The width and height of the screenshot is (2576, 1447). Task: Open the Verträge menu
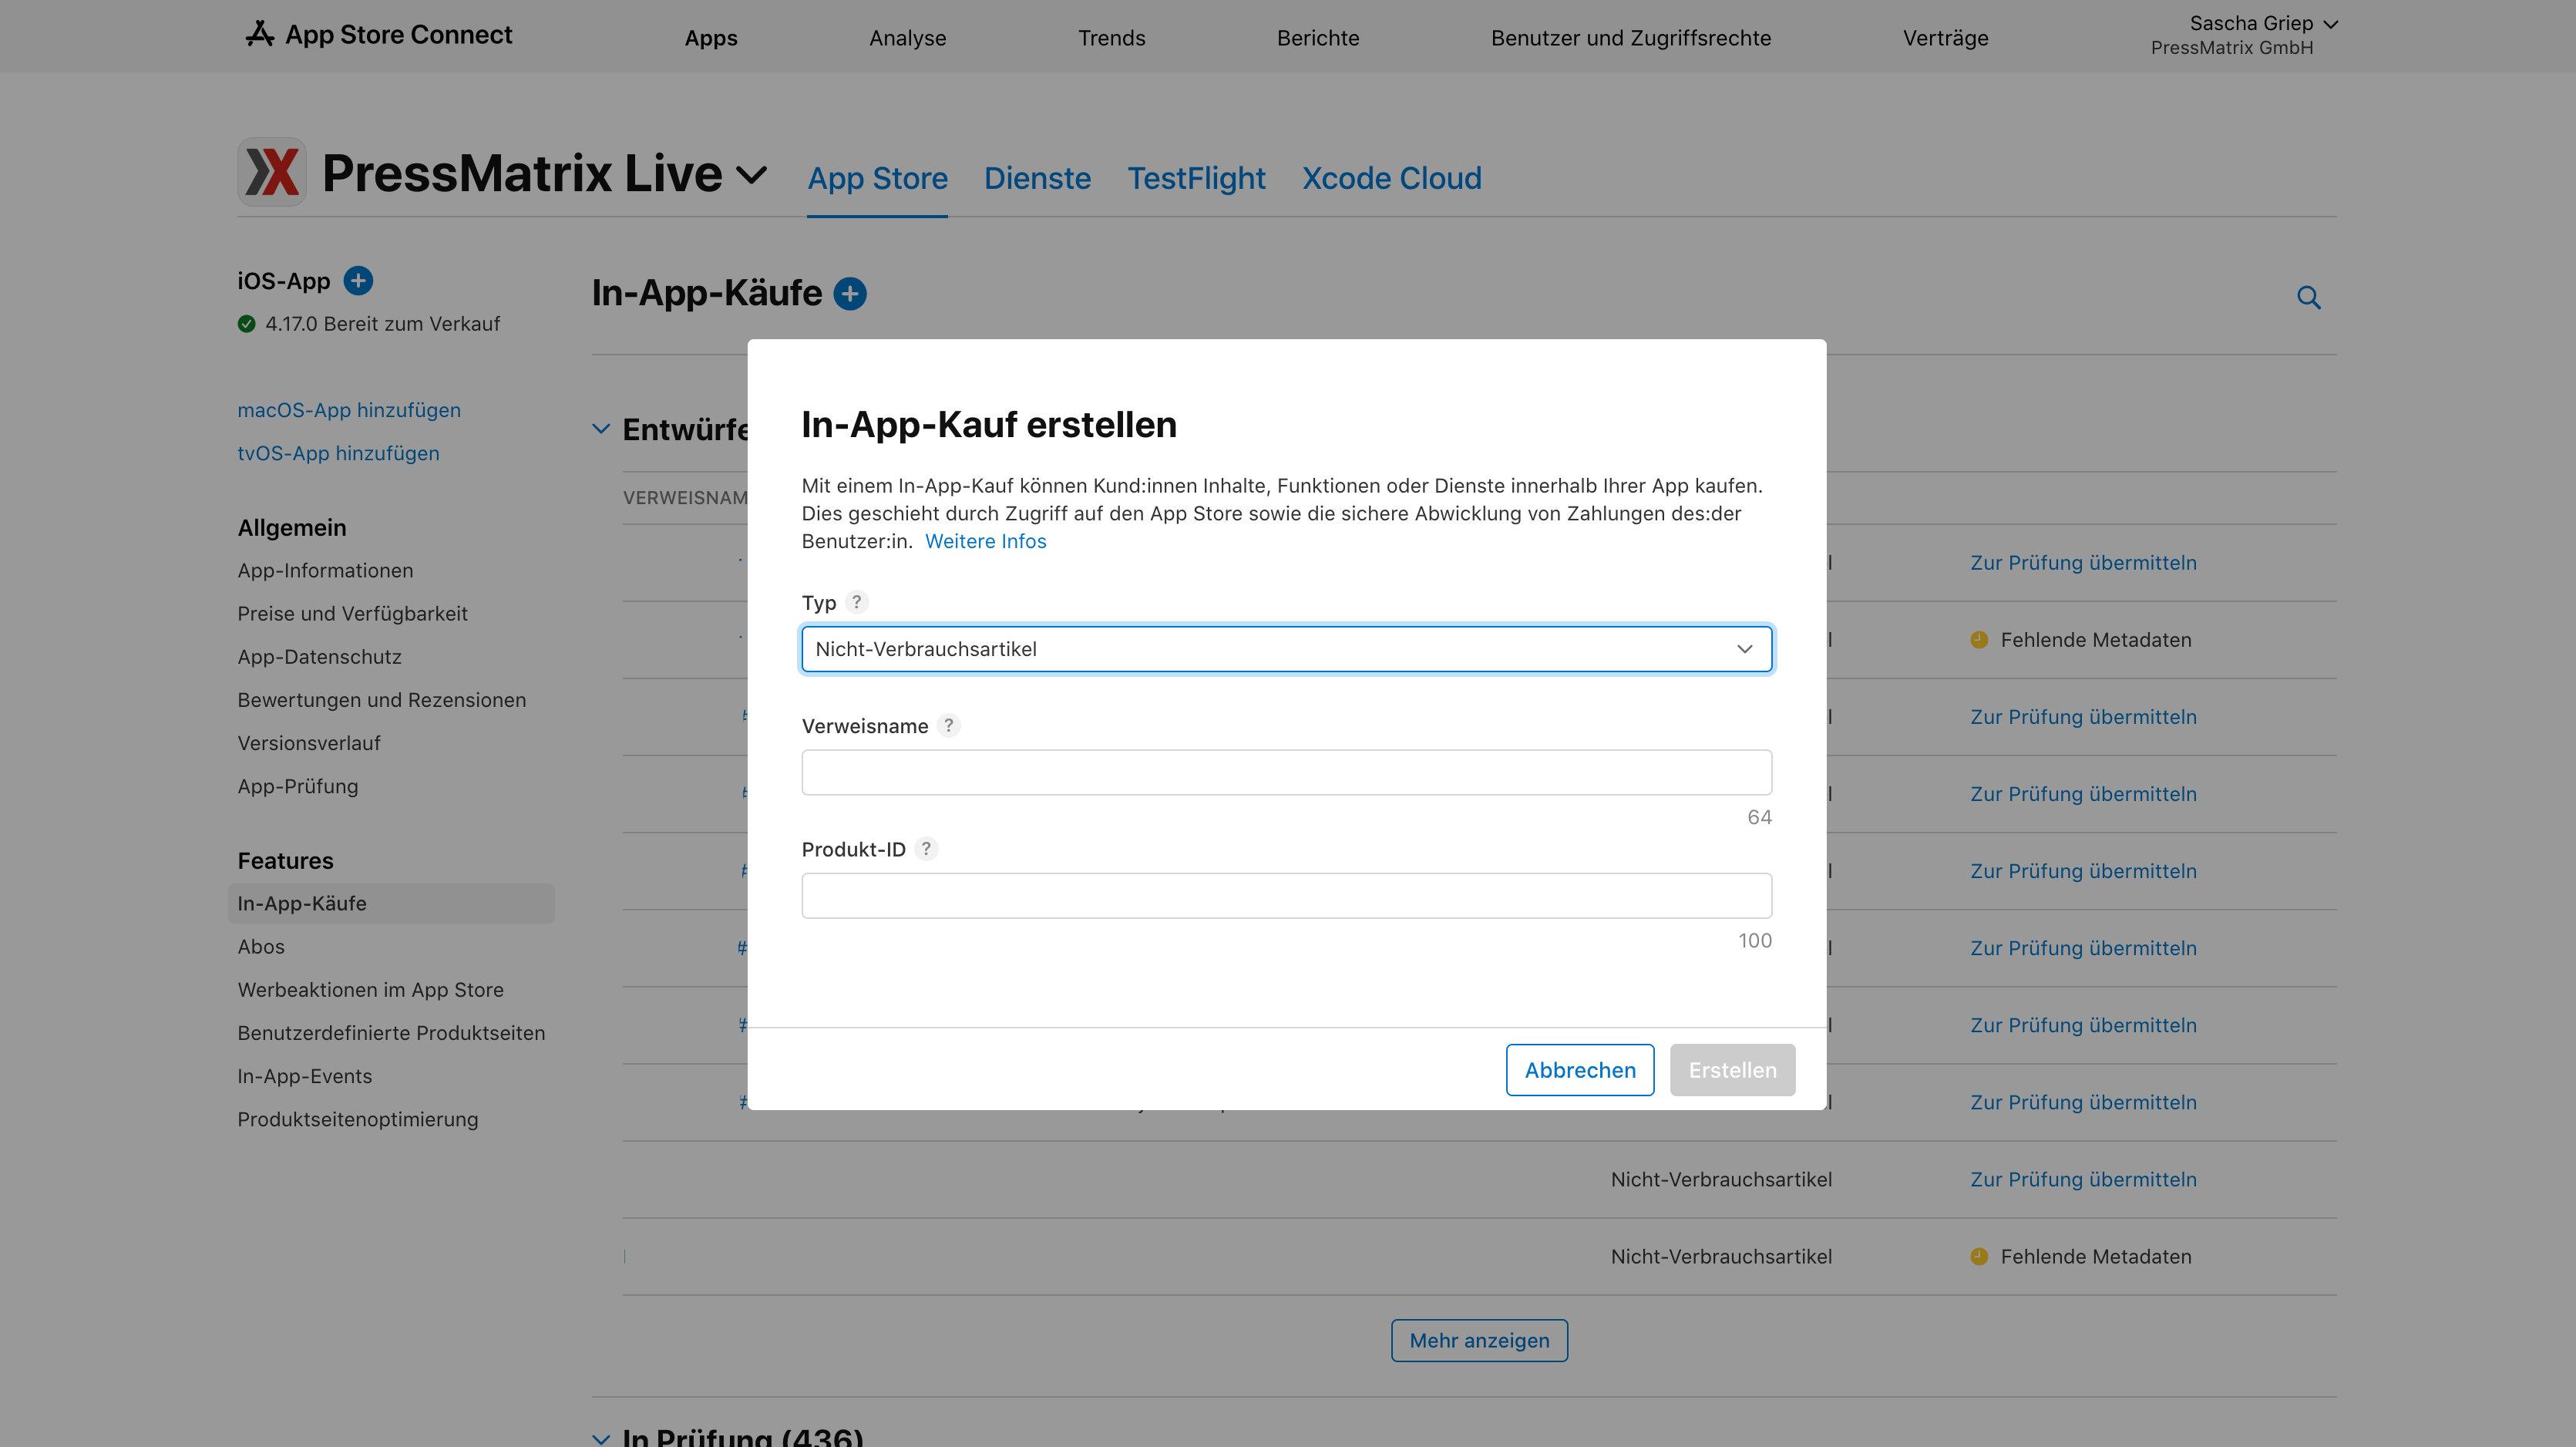1945,38
